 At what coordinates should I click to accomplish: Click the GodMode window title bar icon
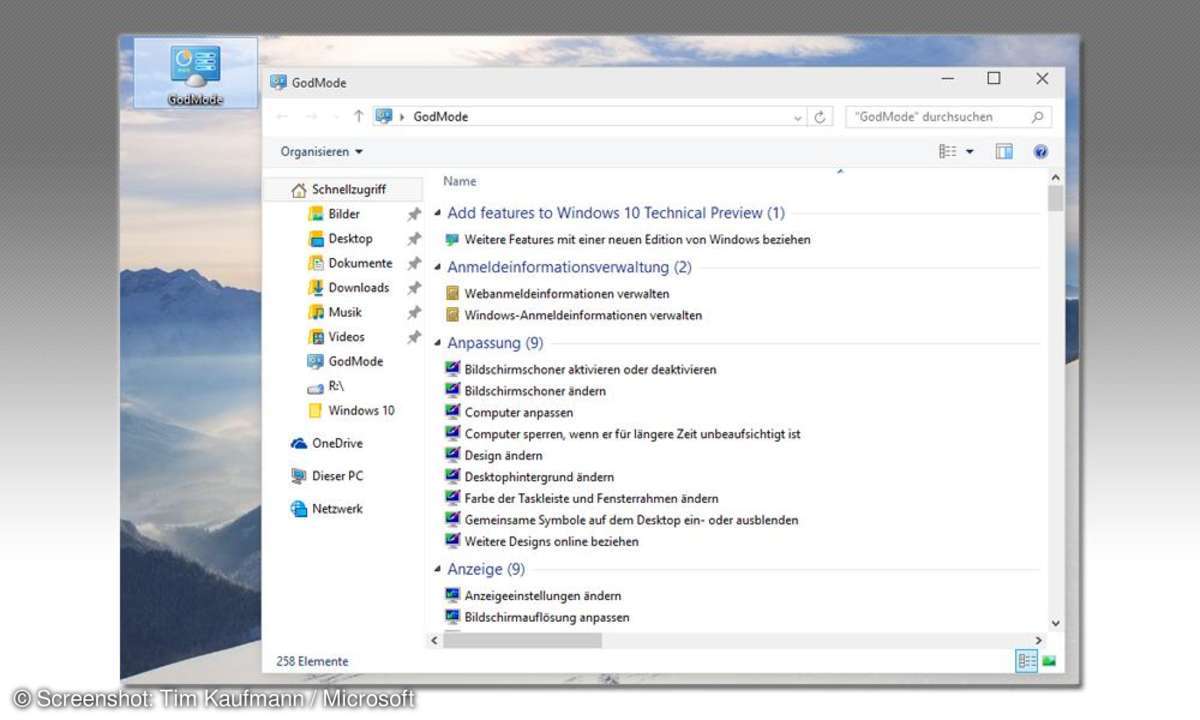(x=278, y=82)
